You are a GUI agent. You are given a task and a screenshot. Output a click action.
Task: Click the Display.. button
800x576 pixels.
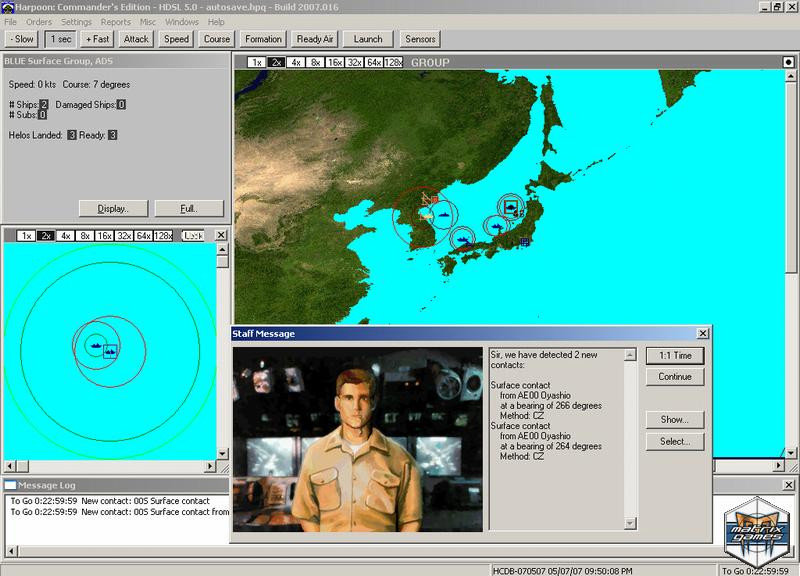[x=113, y=209]
